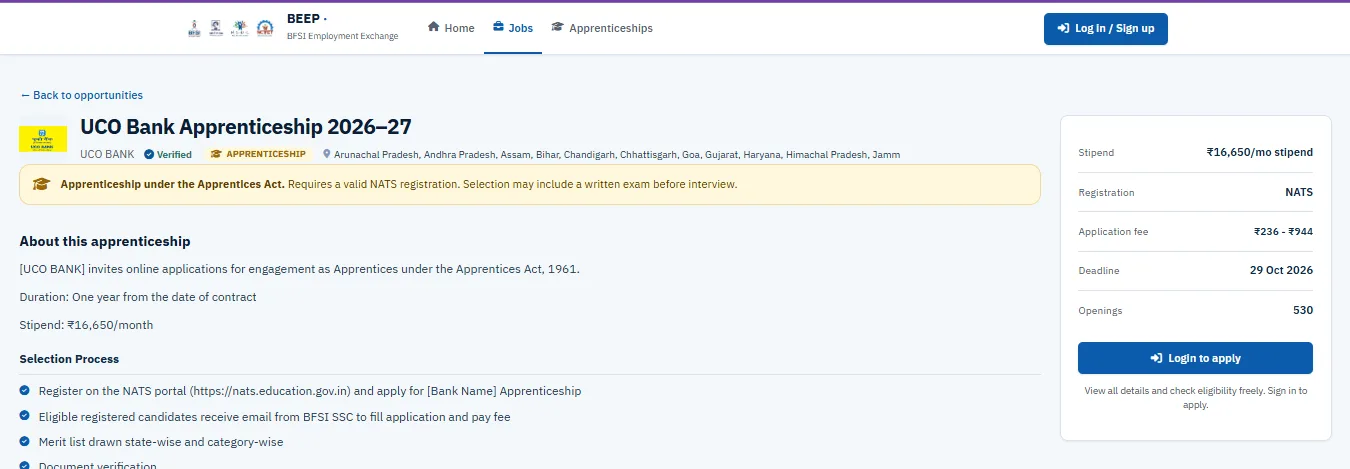The image size is (1350, 469).
Task: Click the Duration: One year text
Action: (138, 297)
